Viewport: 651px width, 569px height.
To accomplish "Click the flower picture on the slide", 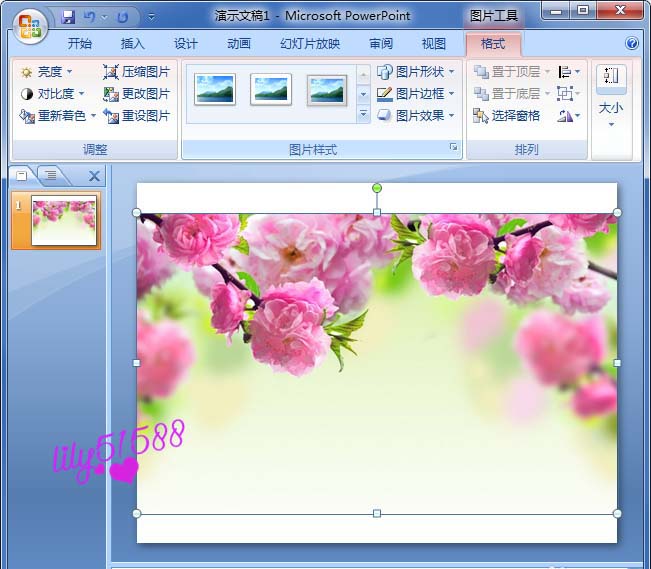I will click(377, 363).
